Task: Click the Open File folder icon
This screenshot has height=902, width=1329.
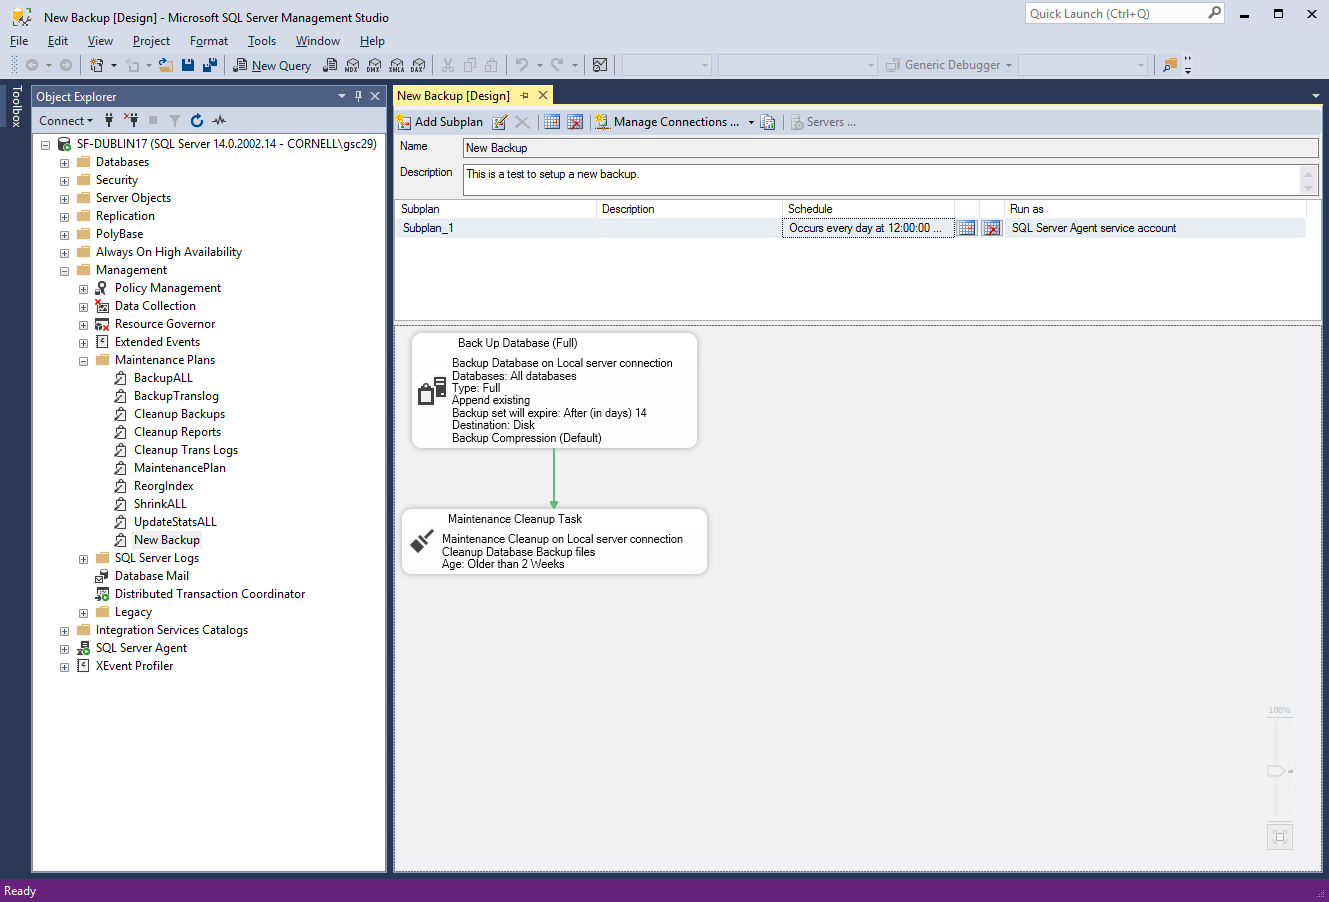Action: (x=166, y=65)
